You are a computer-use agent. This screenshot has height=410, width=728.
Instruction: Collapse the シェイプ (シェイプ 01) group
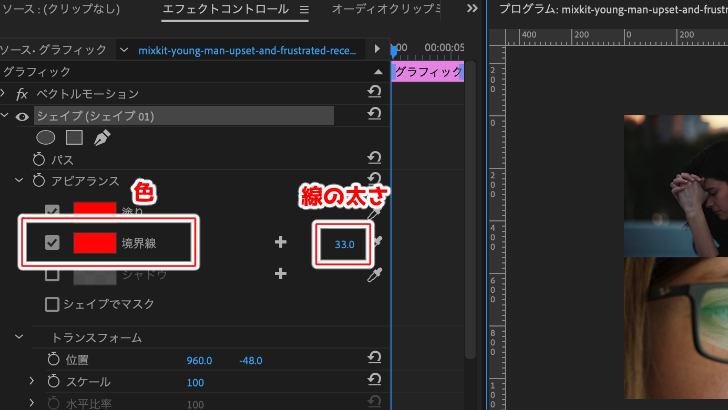(5, 115)
